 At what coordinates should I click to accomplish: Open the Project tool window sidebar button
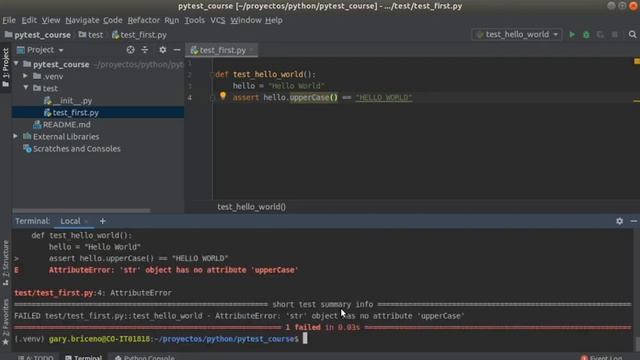point(5,67)
